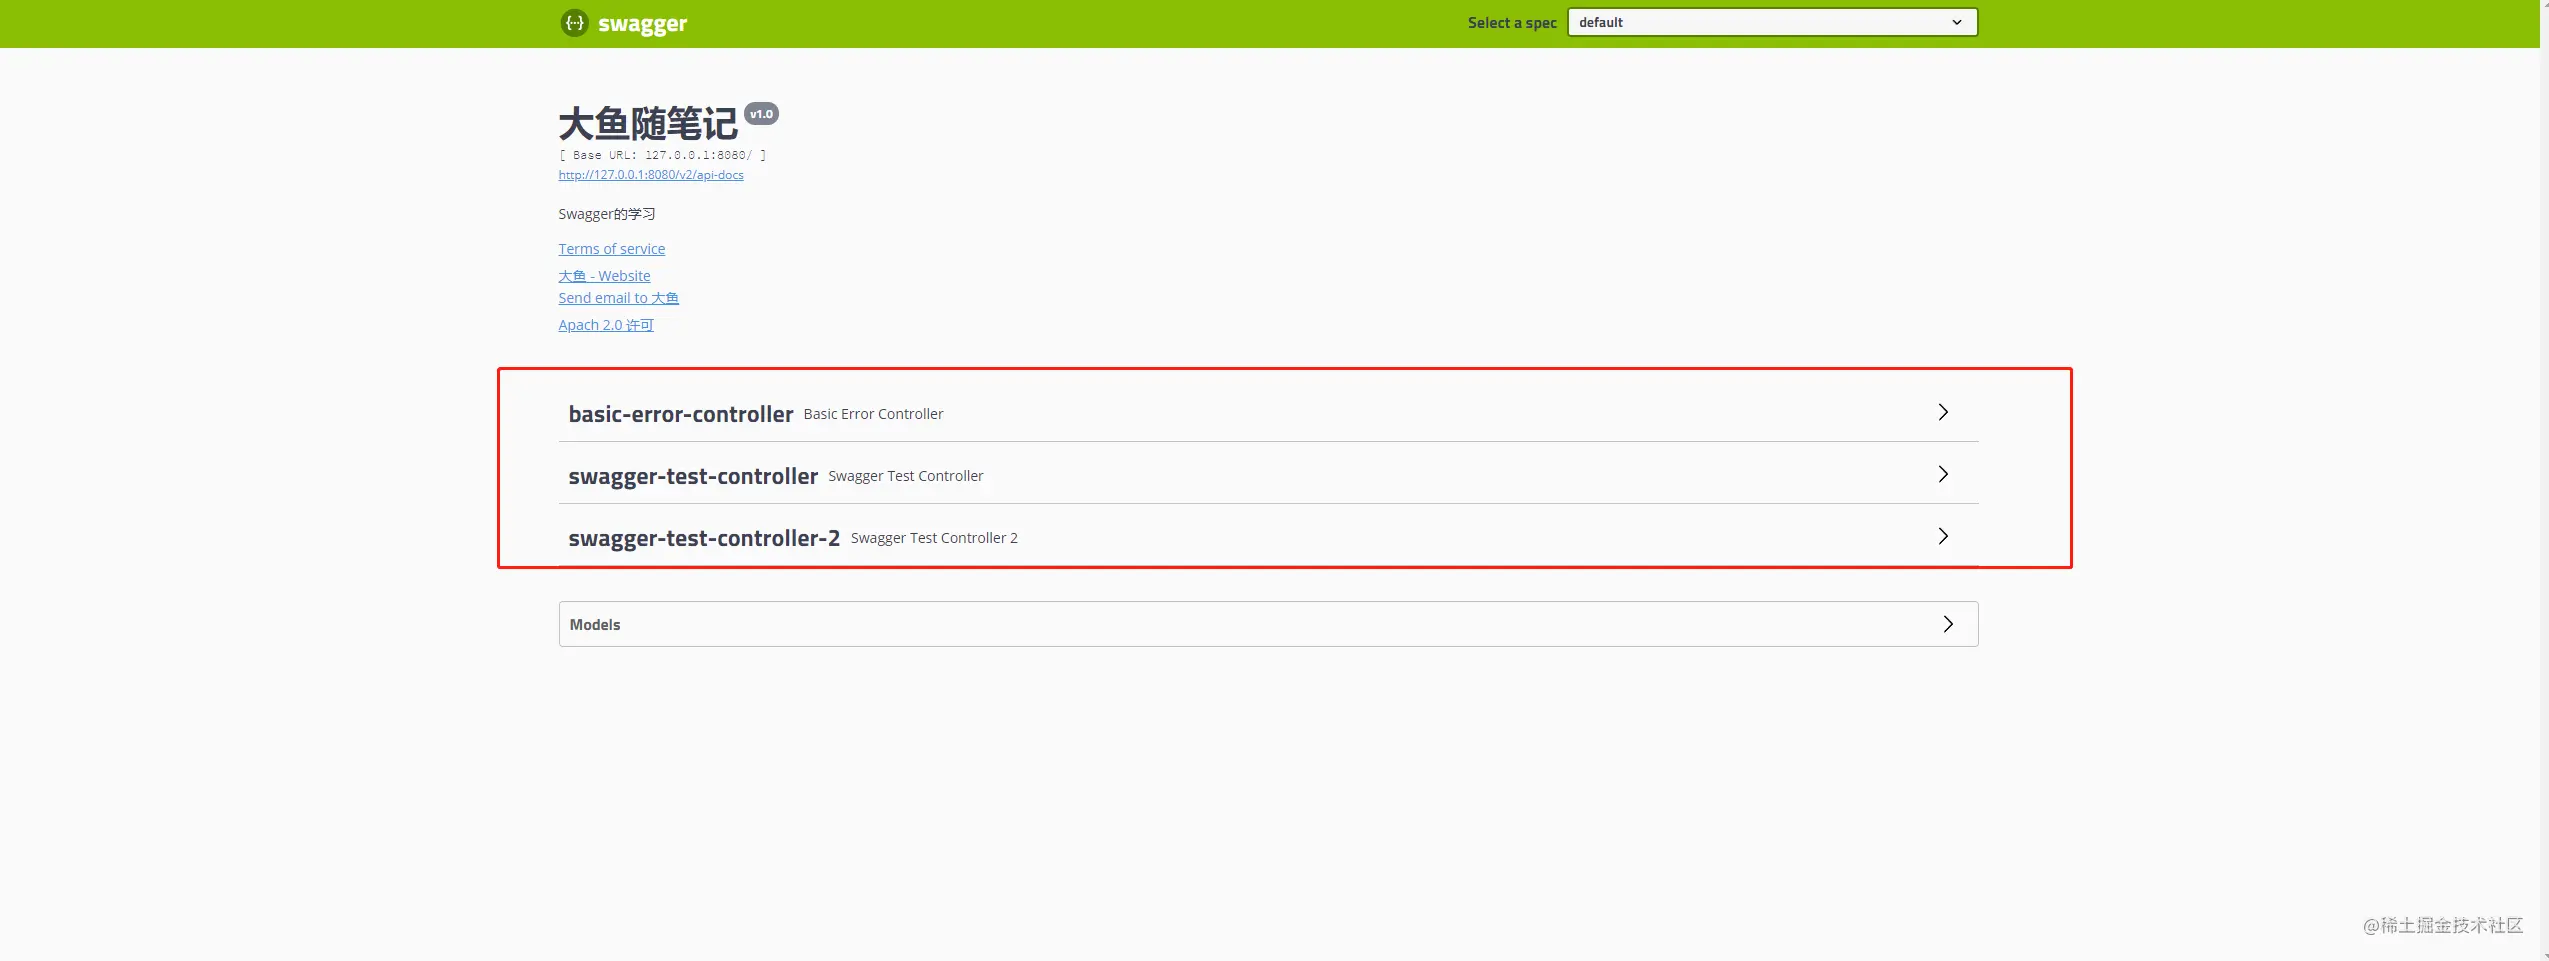Click the Select a spec label
Viewport: 2549px width, 961px height.
1512,23
